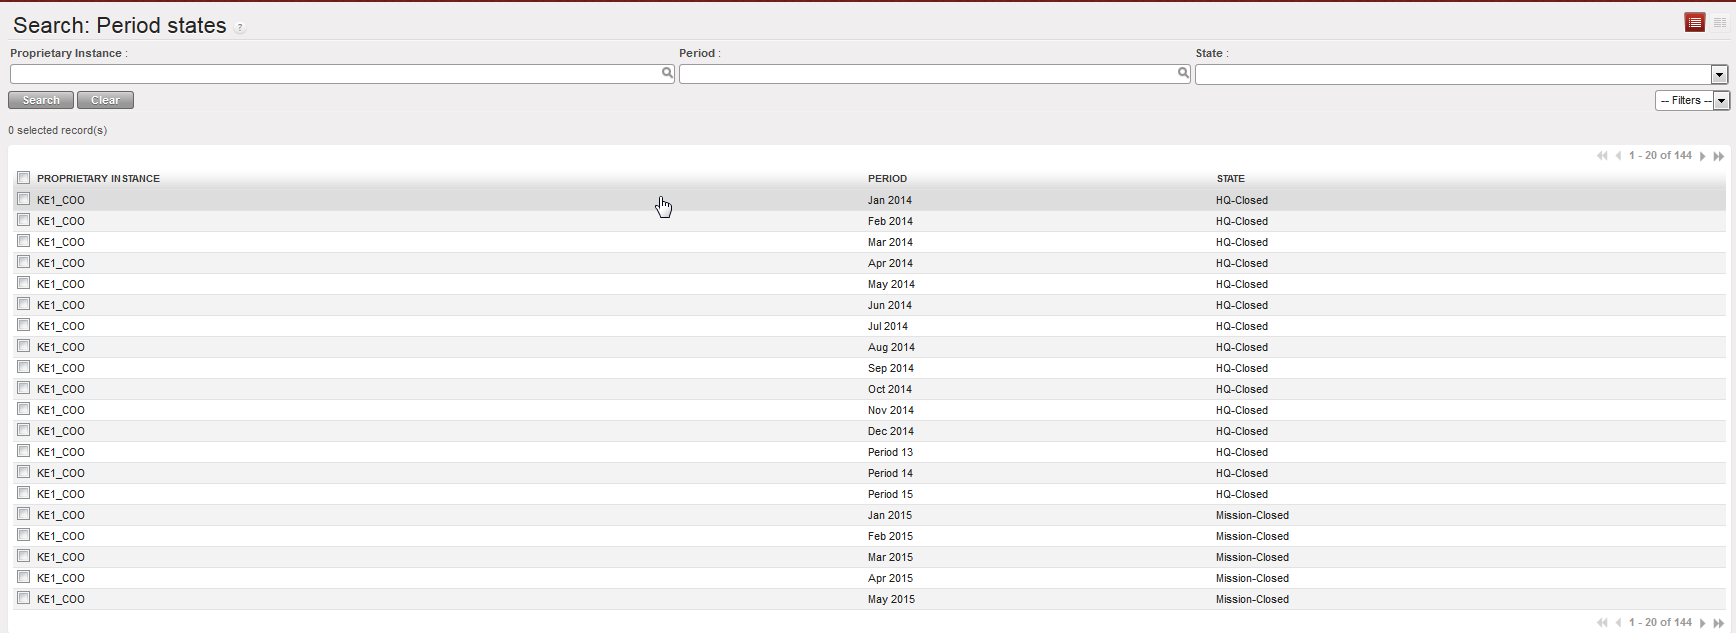Select the Dec 2014 row checkbox

[x=23, y=430]
